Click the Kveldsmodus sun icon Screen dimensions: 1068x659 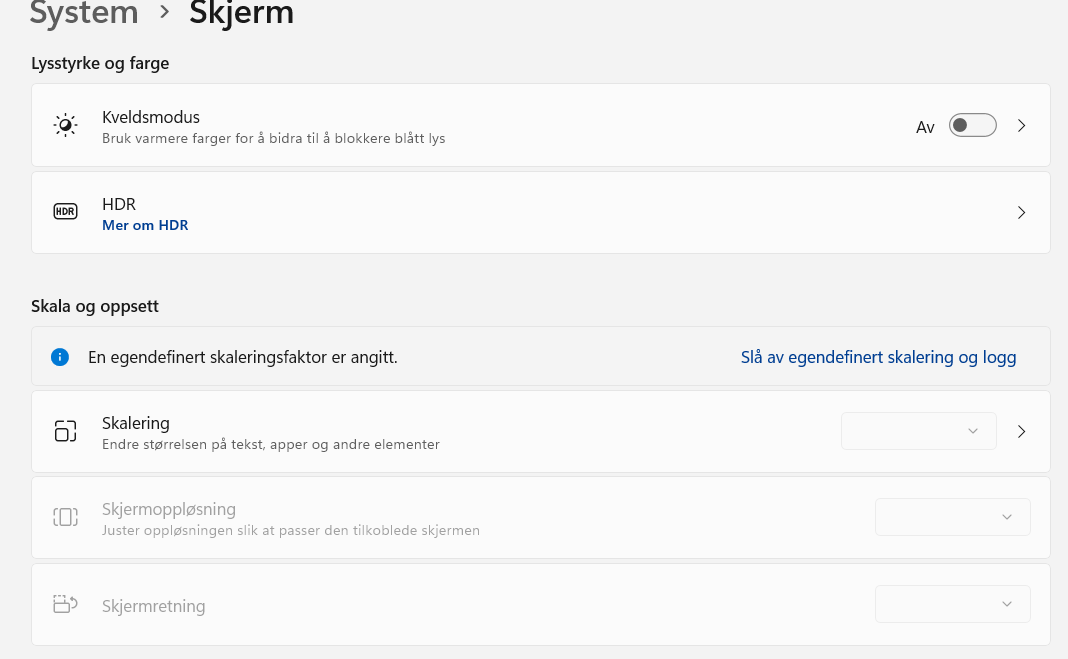coord(65,125)
